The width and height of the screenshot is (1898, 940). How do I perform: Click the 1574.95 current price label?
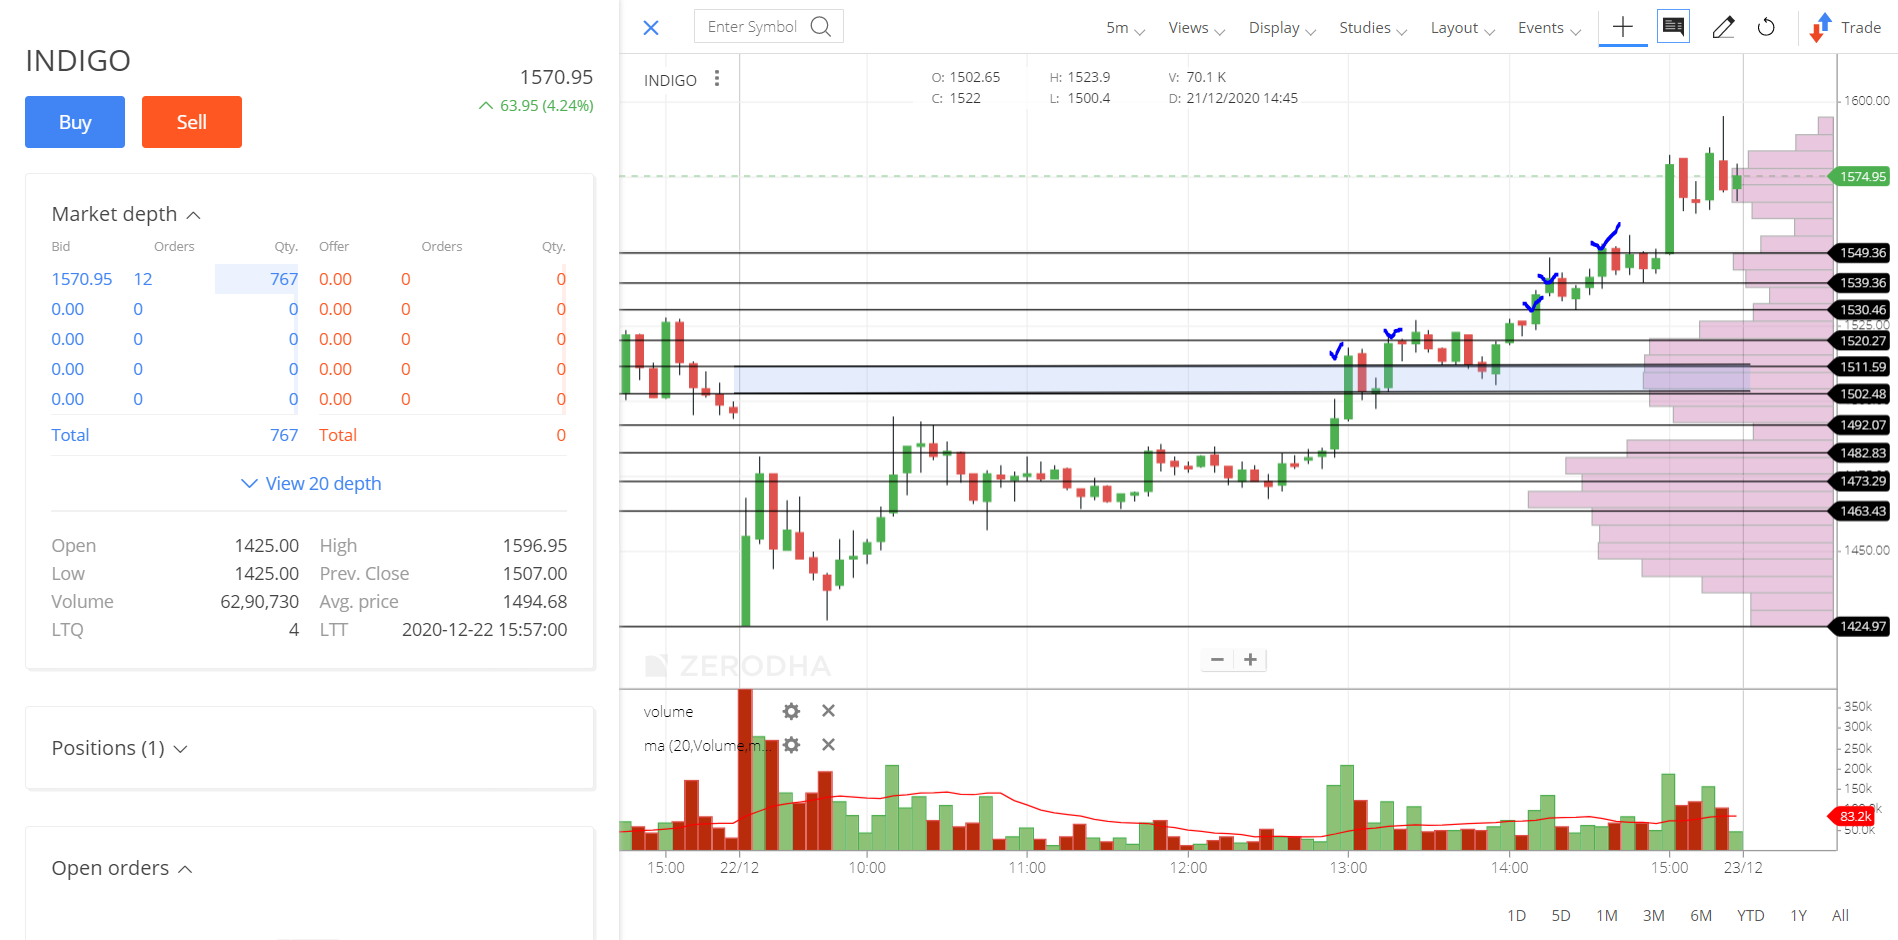pyautogui.click(x=1861, y=177)
